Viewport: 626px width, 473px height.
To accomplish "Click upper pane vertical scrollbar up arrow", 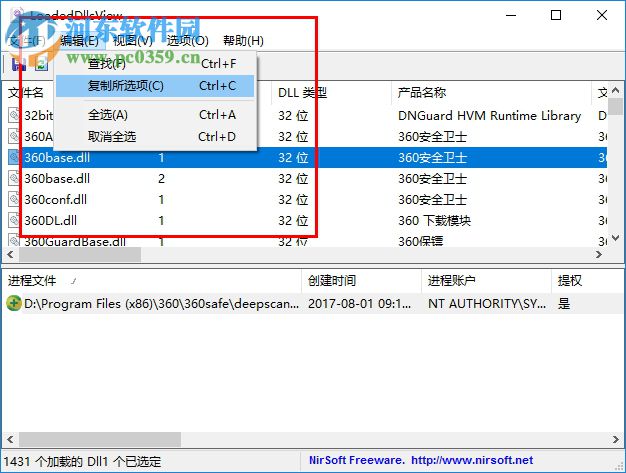I will 615,90.
